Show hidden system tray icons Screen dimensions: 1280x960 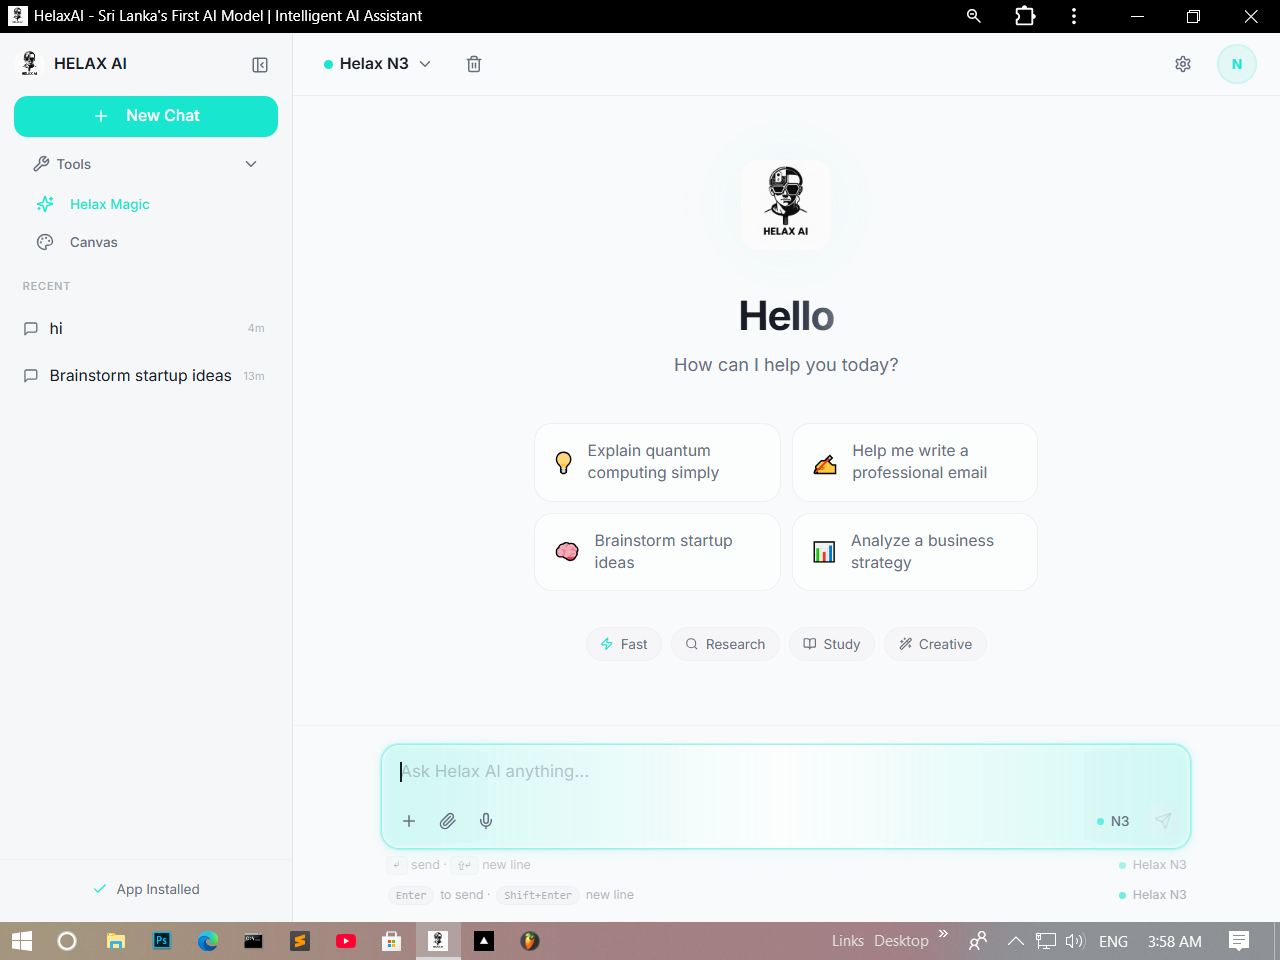coord(1016,941)
